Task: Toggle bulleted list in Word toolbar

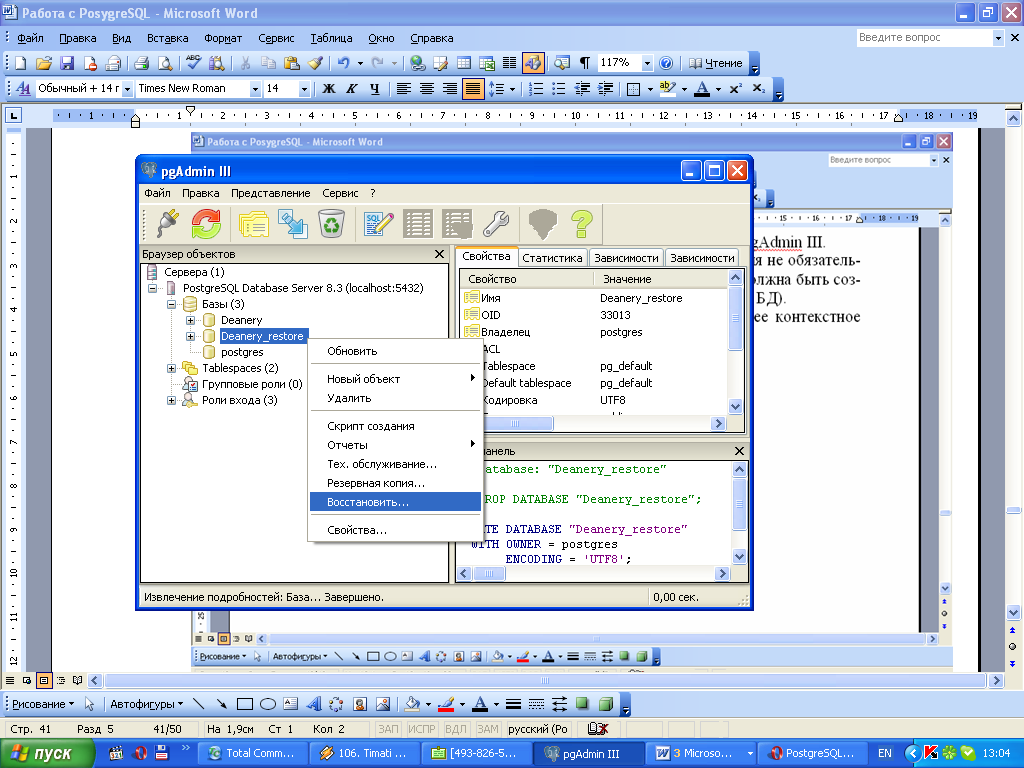Action: (558, 88)
